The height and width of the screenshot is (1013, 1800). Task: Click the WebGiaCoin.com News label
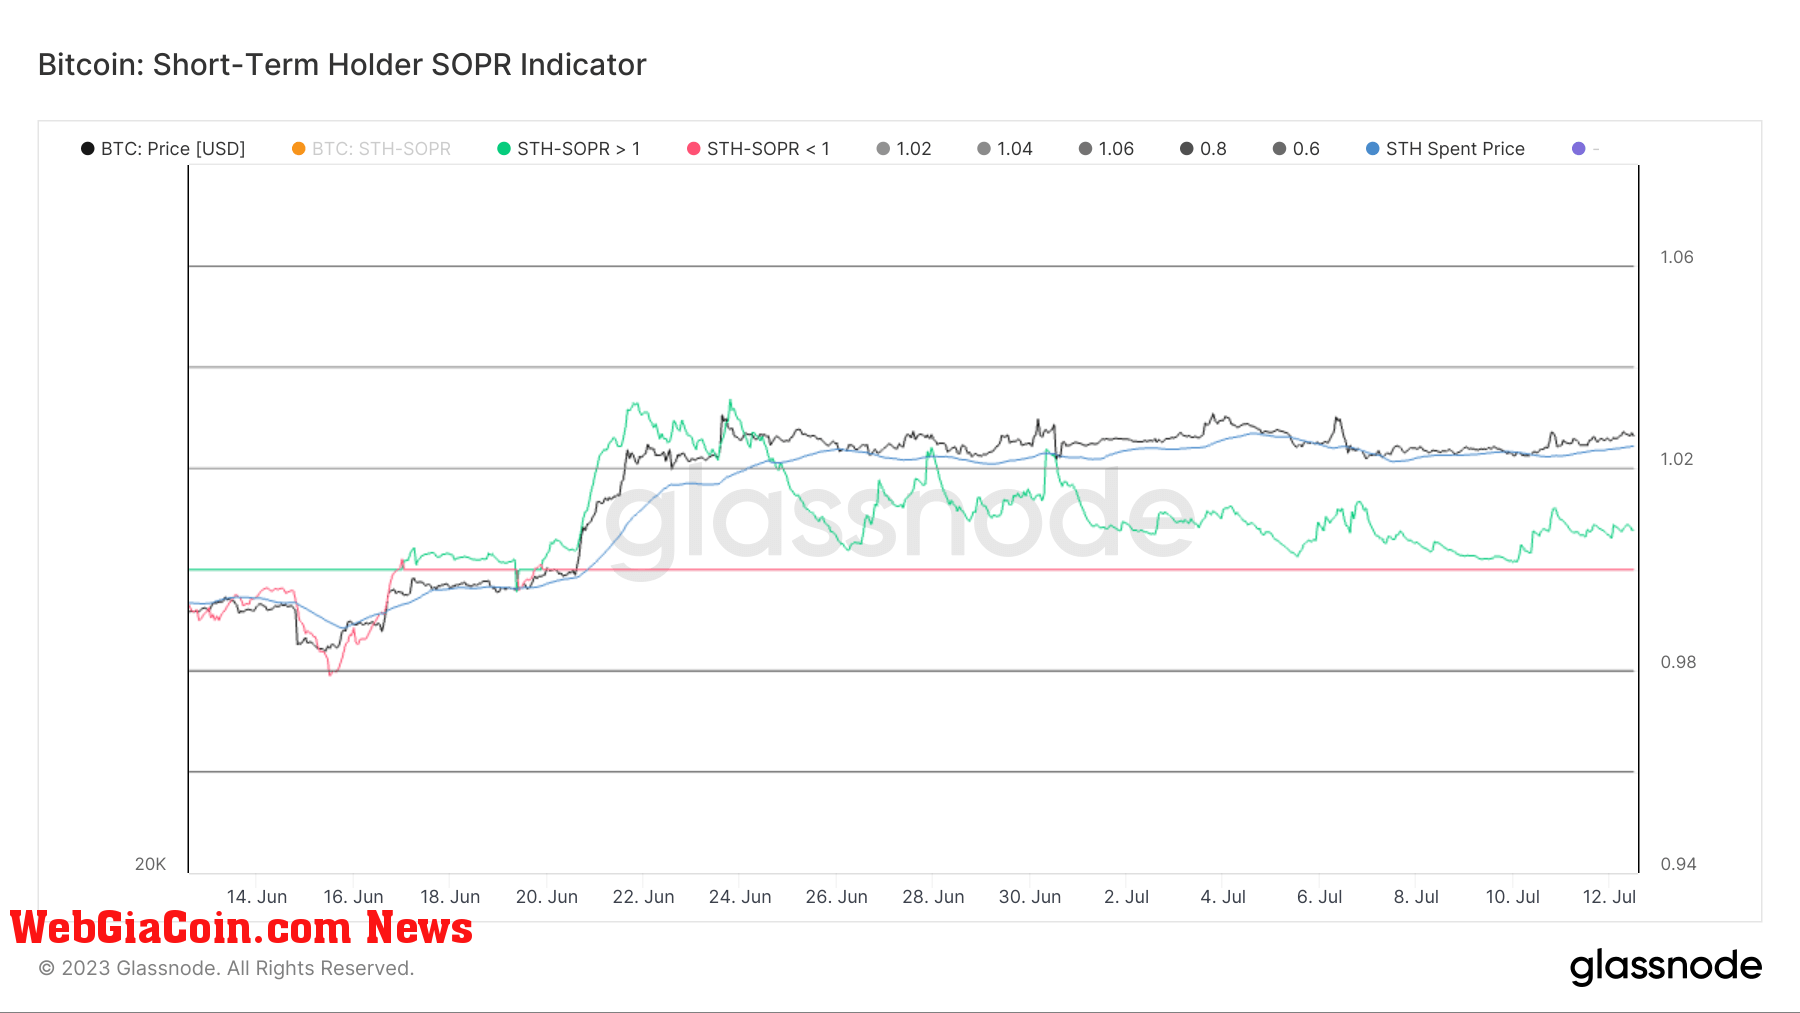[x=241, y=928]
